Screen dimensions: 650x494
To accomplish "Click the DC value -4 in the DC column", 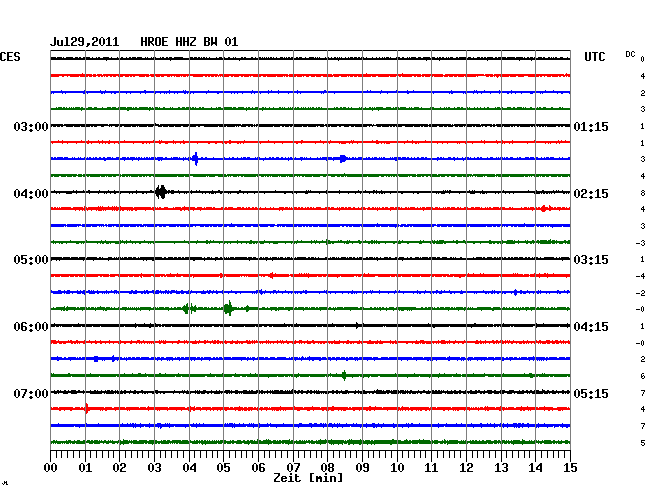I will (640, 276).
